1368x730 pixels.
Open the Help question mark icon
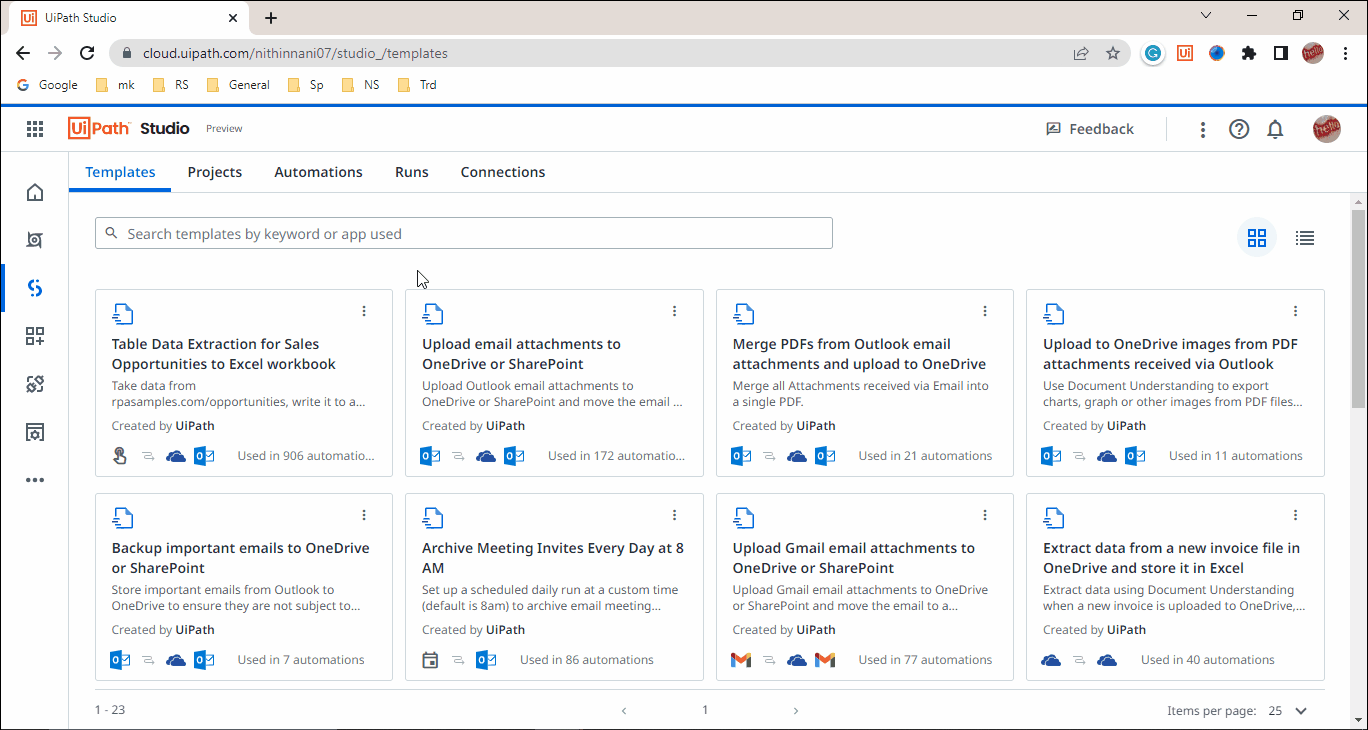pyautogui.click(x=1239, y=129)
